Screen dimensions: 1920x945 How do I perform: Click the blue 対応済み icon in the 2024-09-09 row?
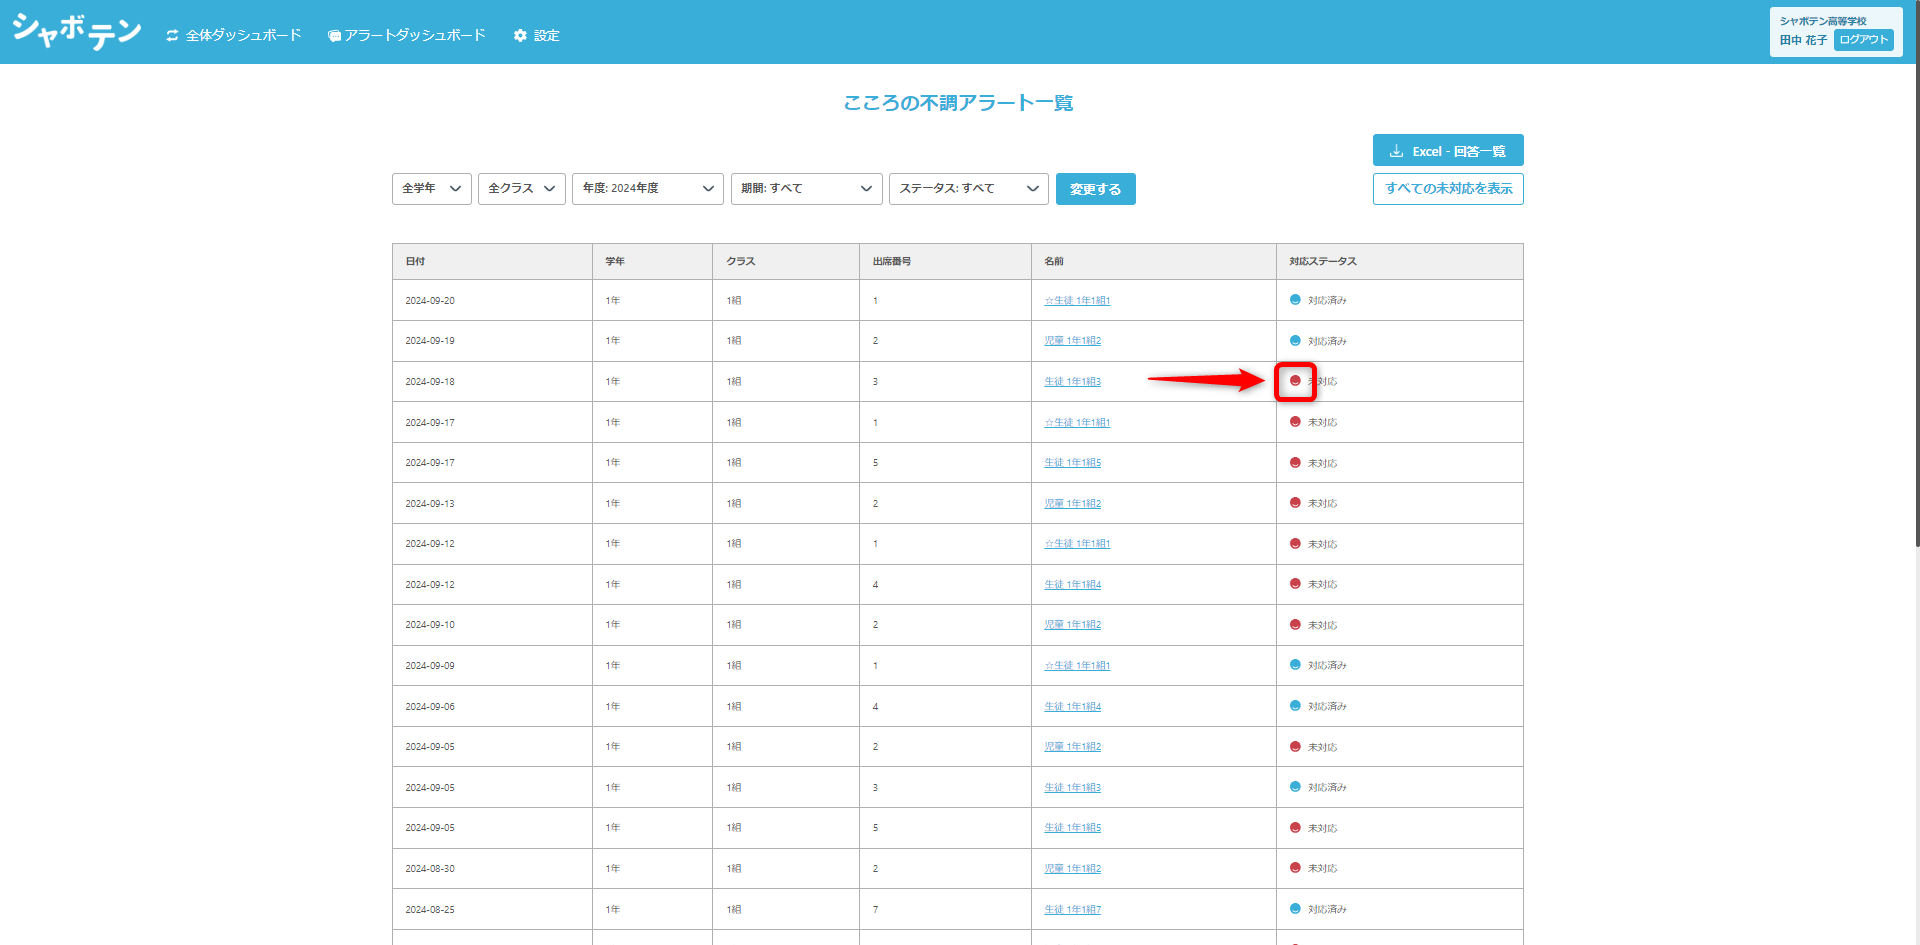tap(1295, 665)
